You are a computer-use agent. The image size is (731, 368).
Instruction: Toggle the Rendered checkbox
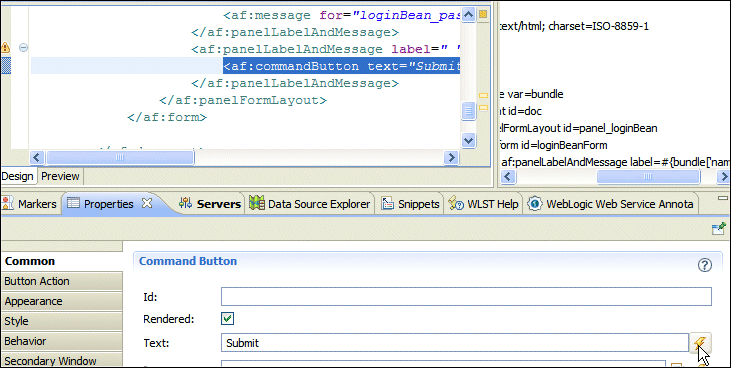(x=228, y=319)
